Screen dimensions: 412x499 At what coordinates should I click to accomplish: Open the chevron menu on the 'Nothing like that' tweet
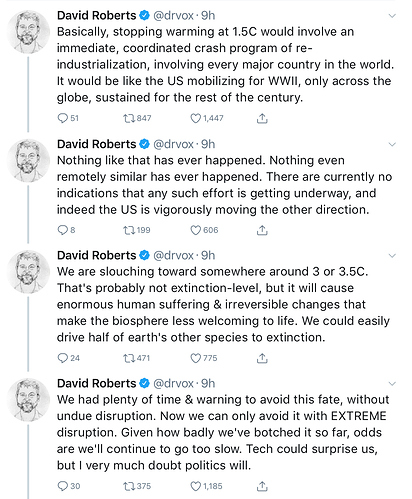point(392,144)
